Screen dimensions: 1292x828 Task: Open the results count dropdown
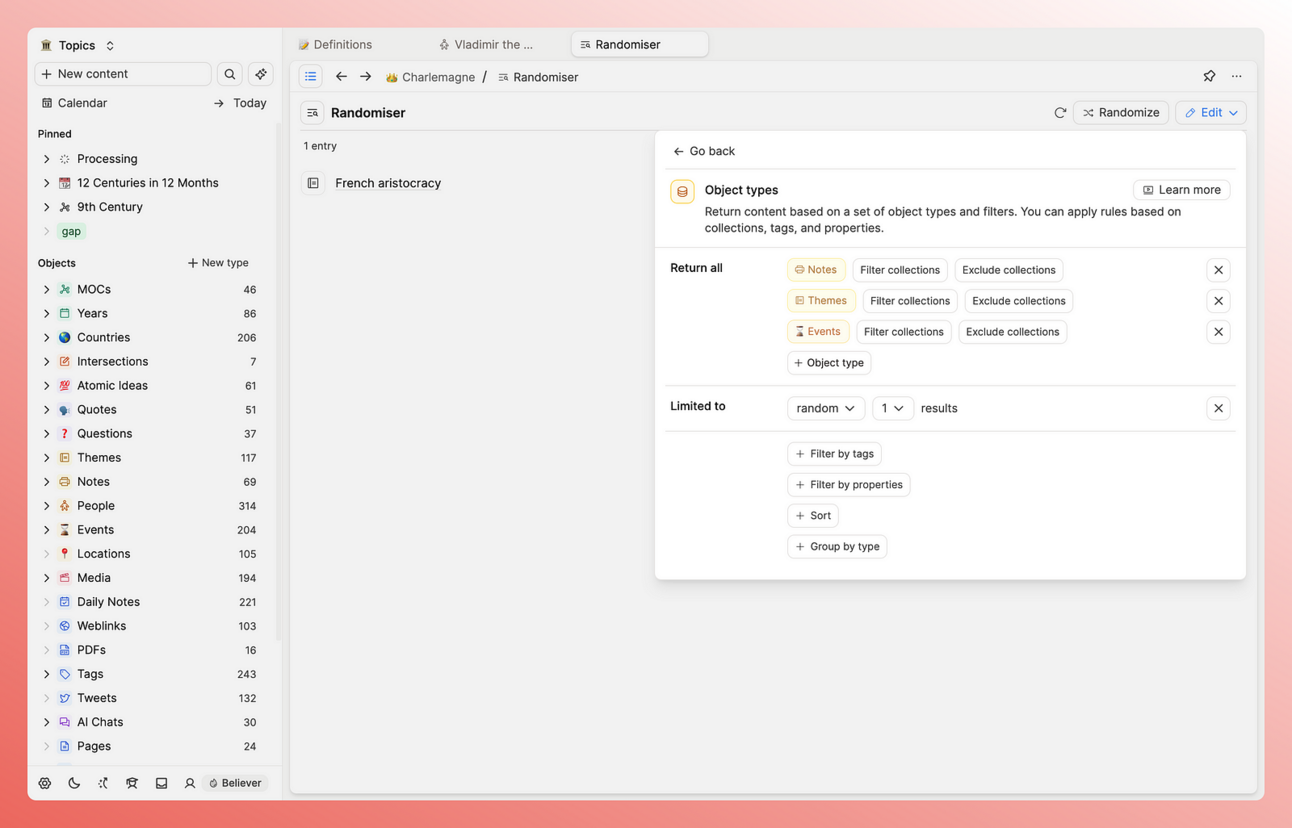click(892, 408)
